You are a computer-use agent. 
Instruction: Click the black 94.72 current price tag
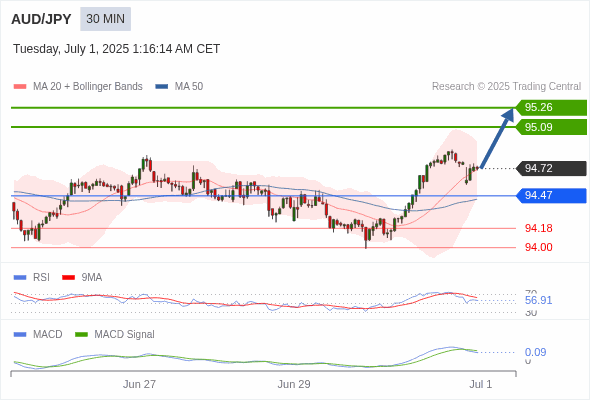pyautogui.click(x=551, y=168)
